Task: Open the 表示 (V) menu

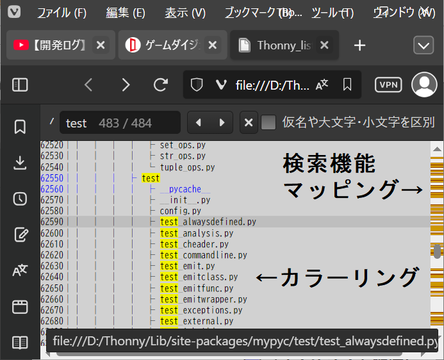Action: coord(185,13)
